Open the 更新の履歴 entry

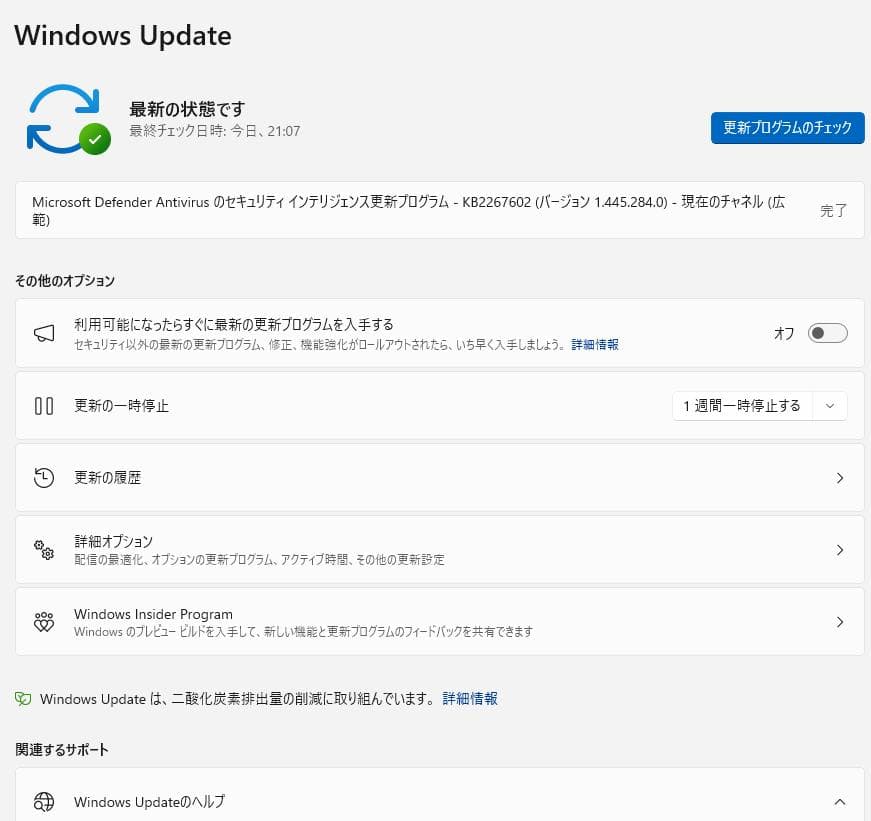tap(439, 478)
